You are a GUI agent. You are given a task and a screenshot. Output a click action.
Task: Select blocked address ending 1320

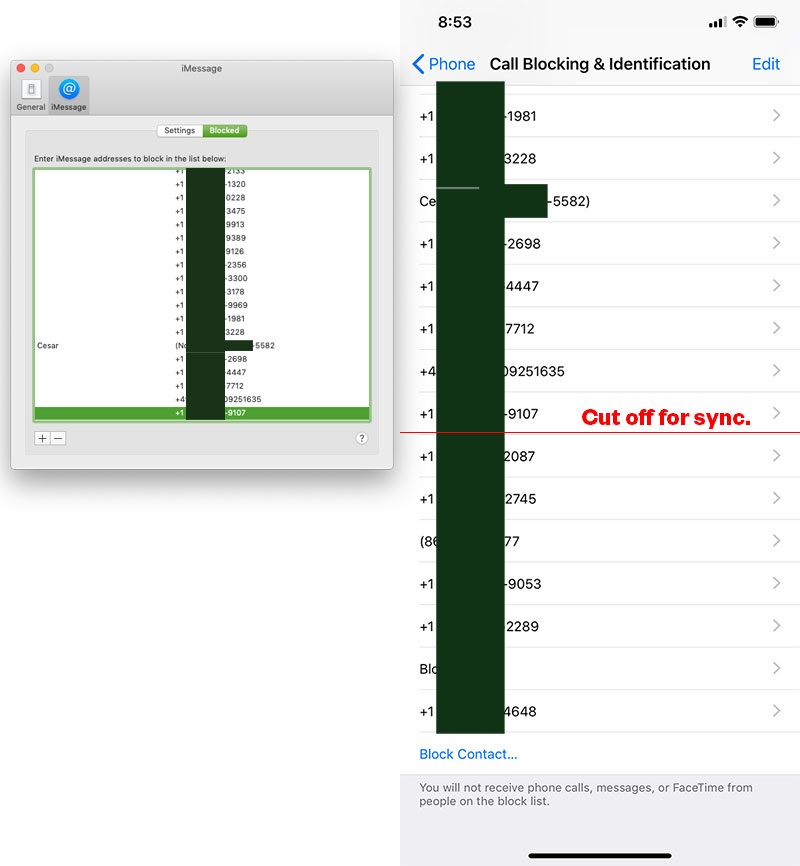[x=202, y=184]
